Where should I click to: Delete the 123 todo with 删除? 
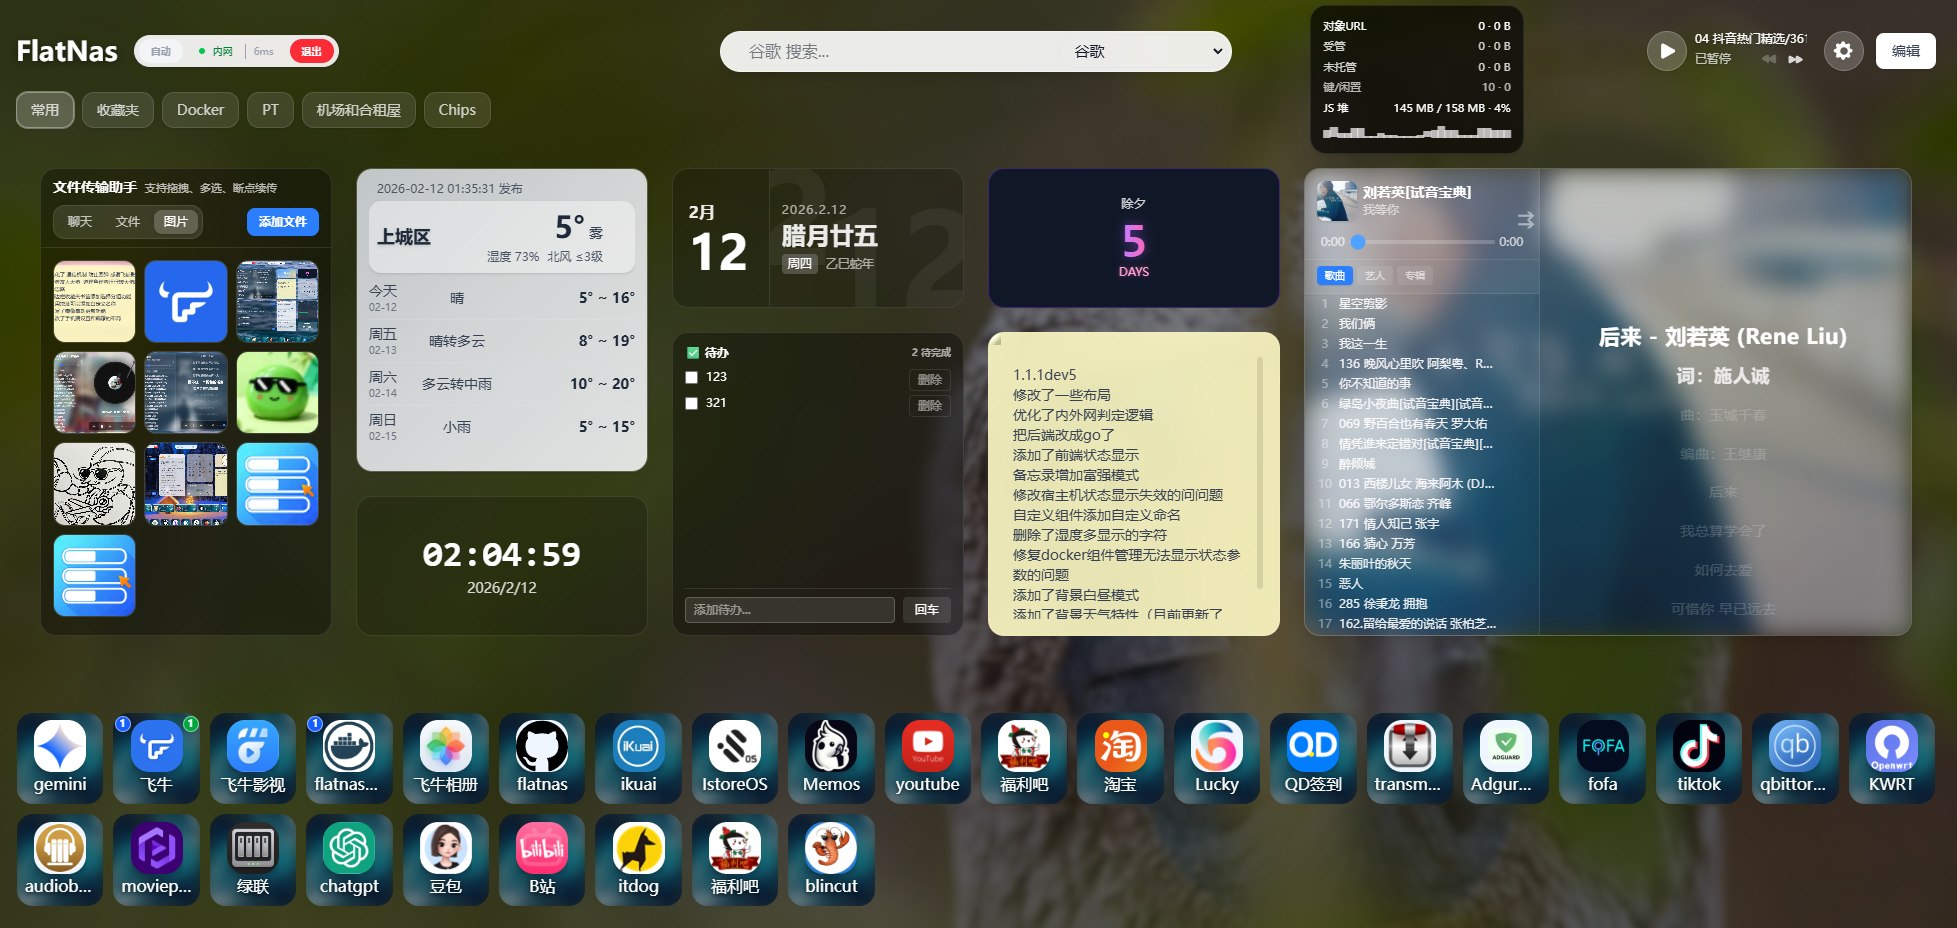(x=930, y=380)
